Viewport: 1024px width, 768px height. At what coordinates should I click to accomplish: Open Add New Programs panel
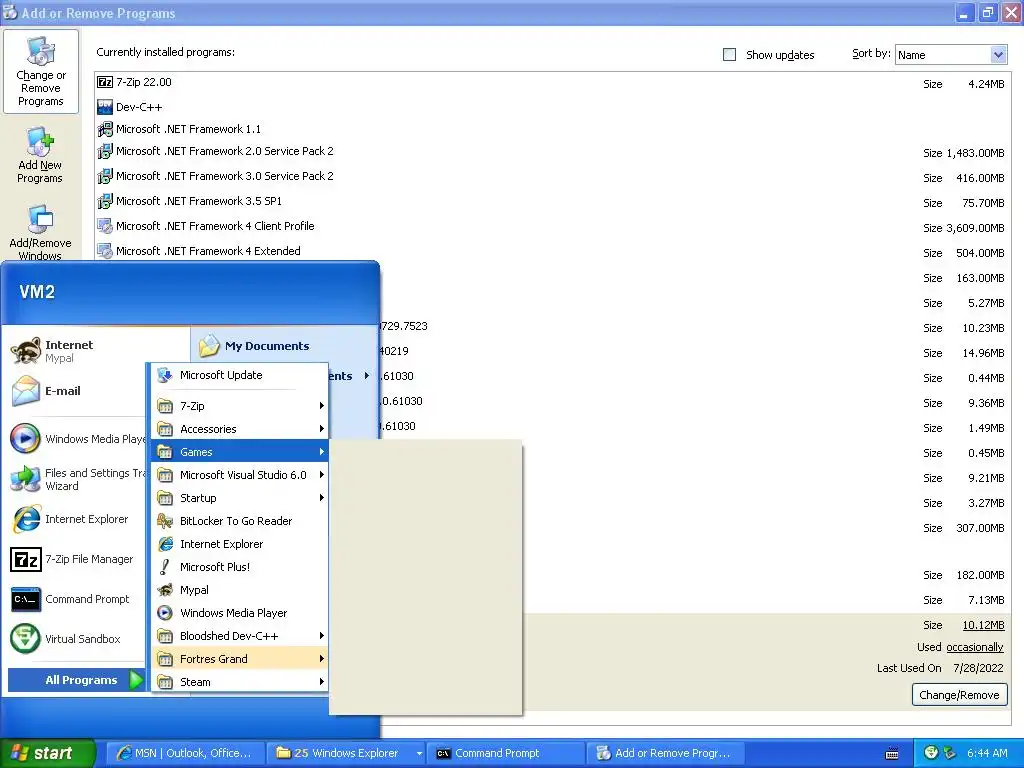[x=40, y=155]
